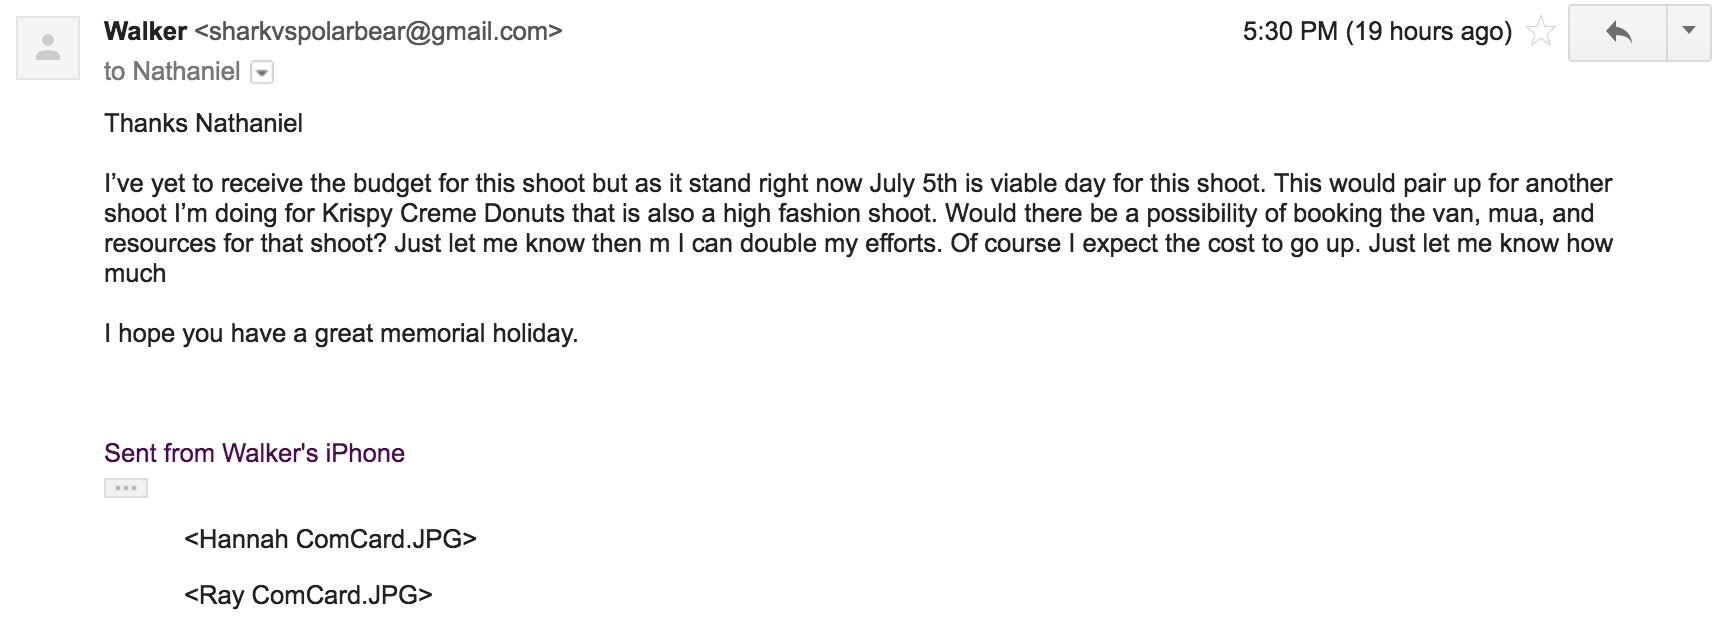
Task: Show details arrow next to 'to Nathaniel'
Action: coord(261,72)
